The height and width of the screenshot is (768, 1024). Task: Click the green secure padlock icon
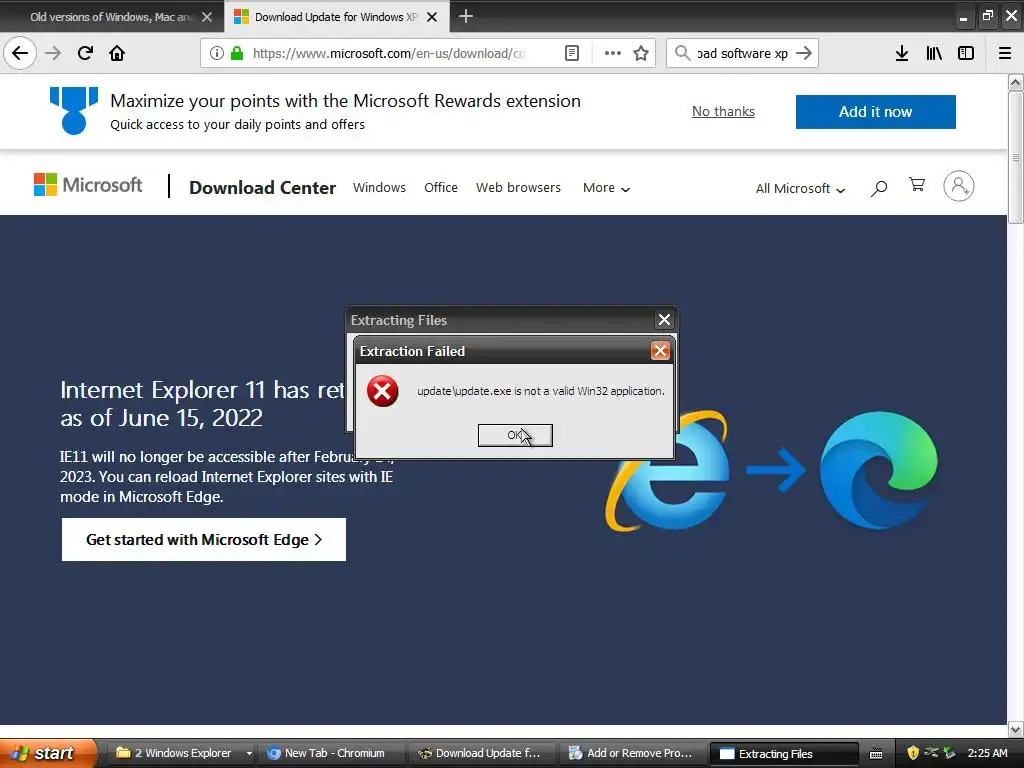[237, 53]
